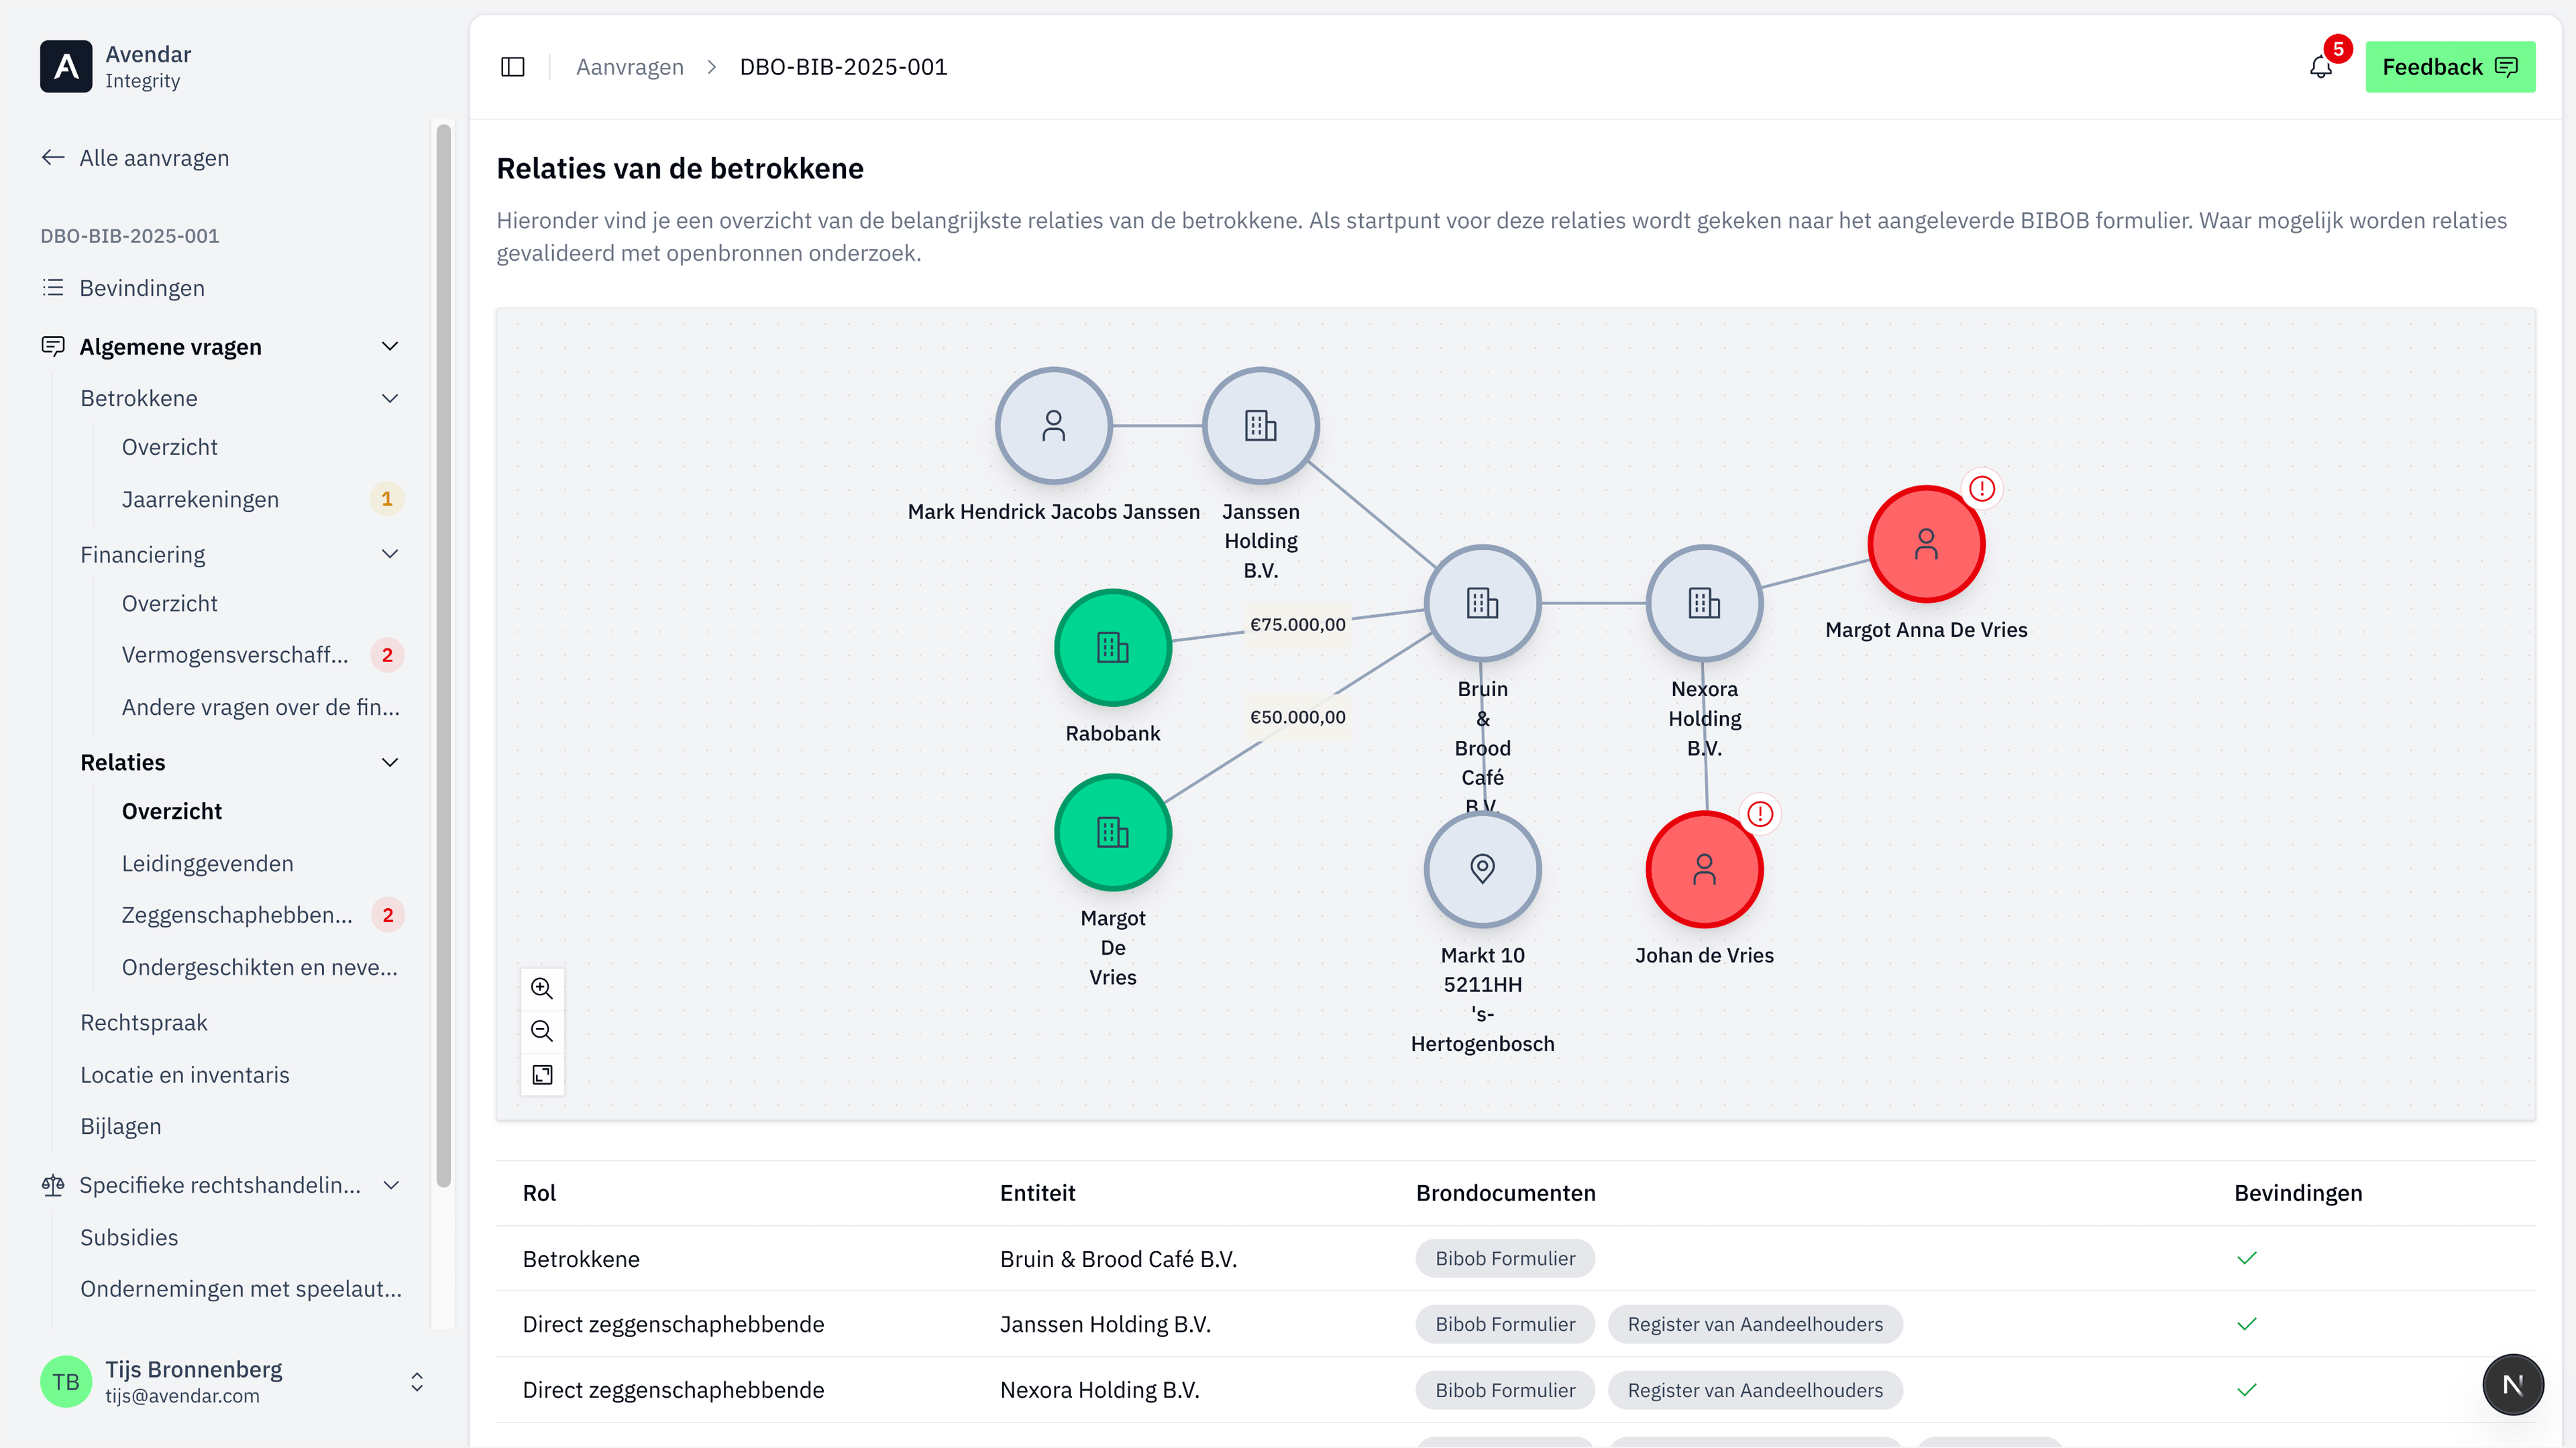Zoom out of the relations graph
2576x1448 pixels.
click(542, 1031)
